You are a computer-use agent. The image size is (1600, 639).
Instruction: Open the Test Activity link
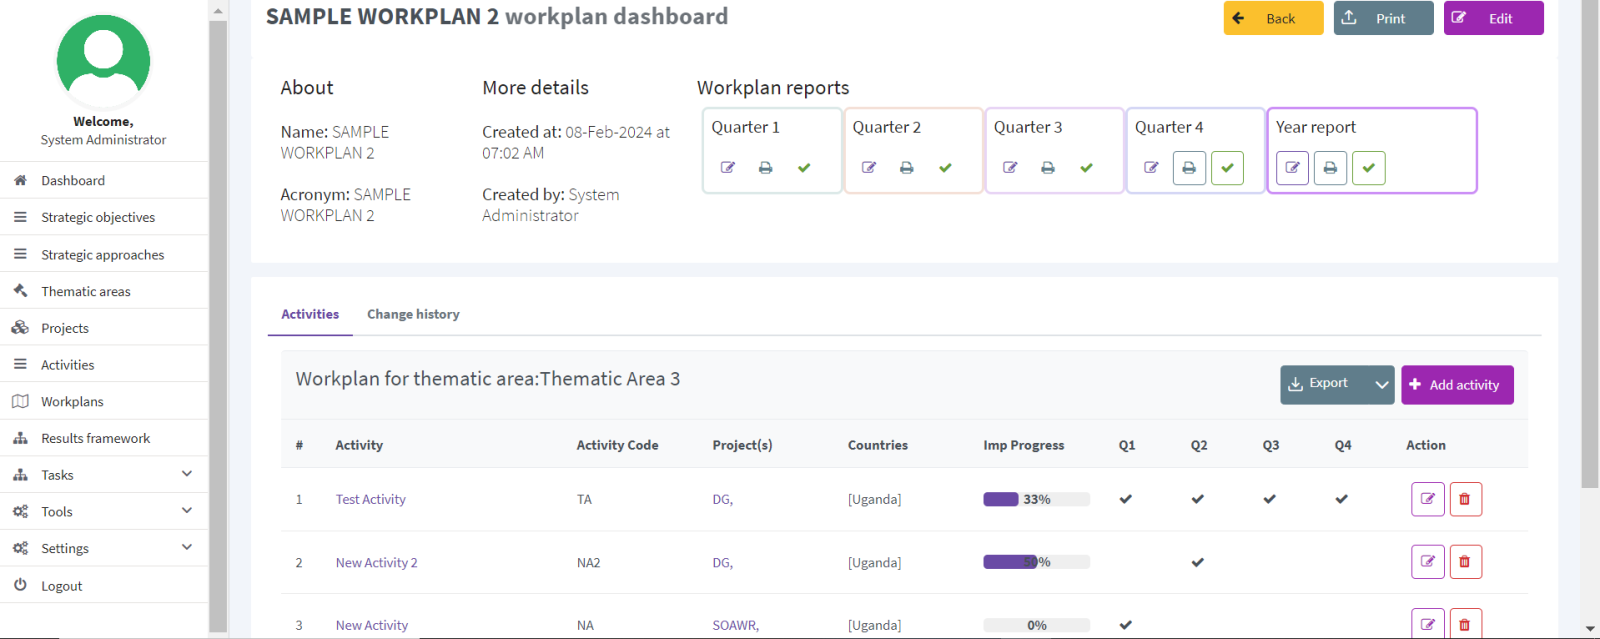(371, 499)
